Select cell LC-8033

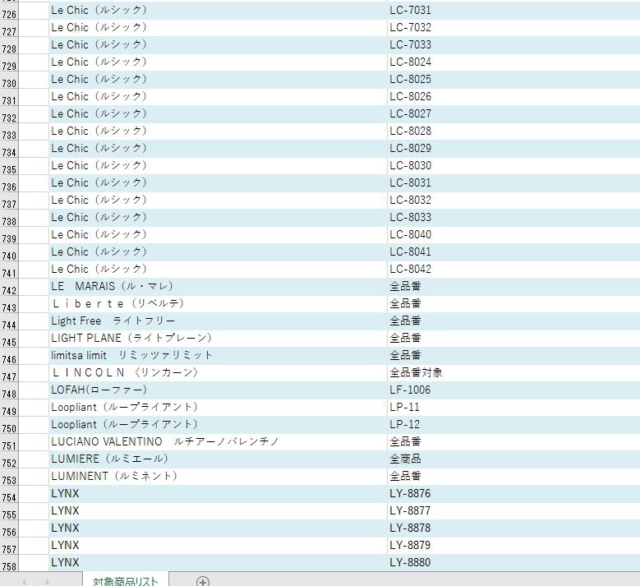(x=513, y=217)
